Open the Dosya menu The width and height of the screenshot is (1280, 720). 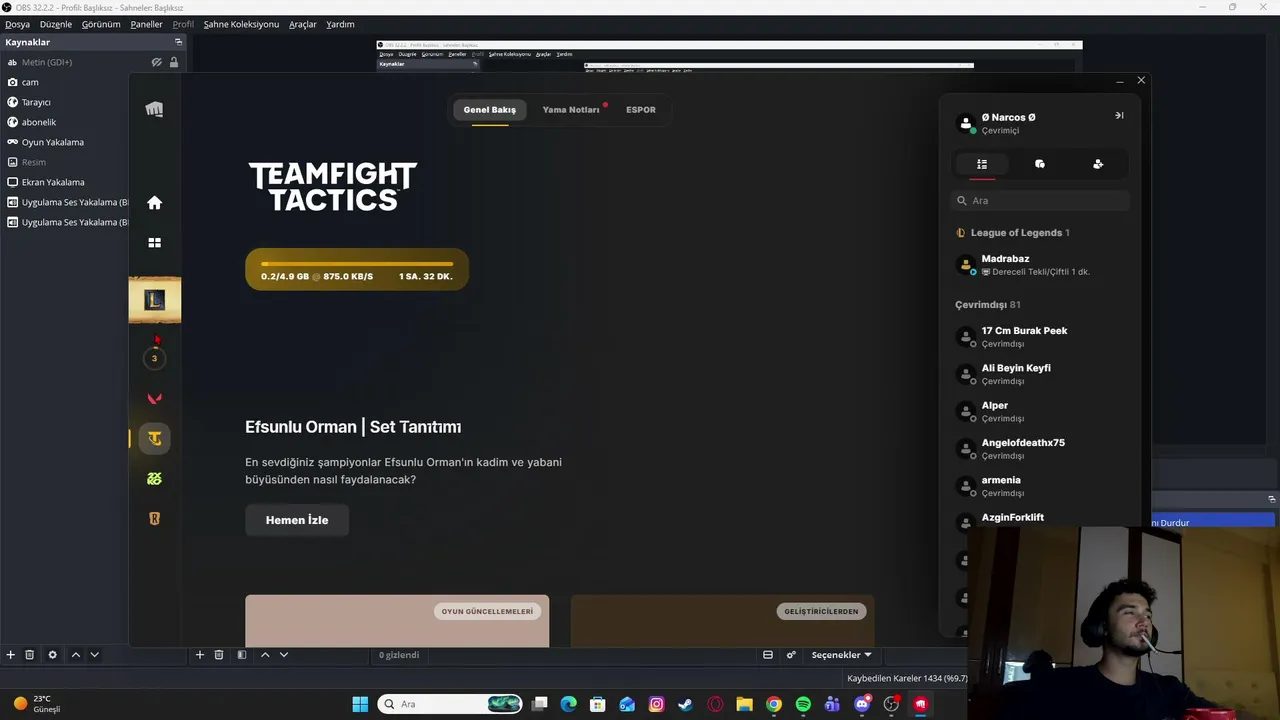tap(17, 24)
